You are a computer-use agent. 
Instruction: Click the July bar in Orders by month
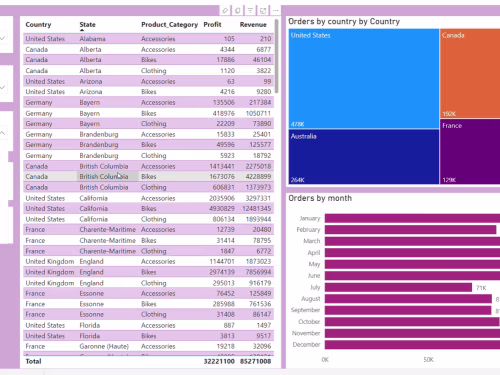(398, 287)
